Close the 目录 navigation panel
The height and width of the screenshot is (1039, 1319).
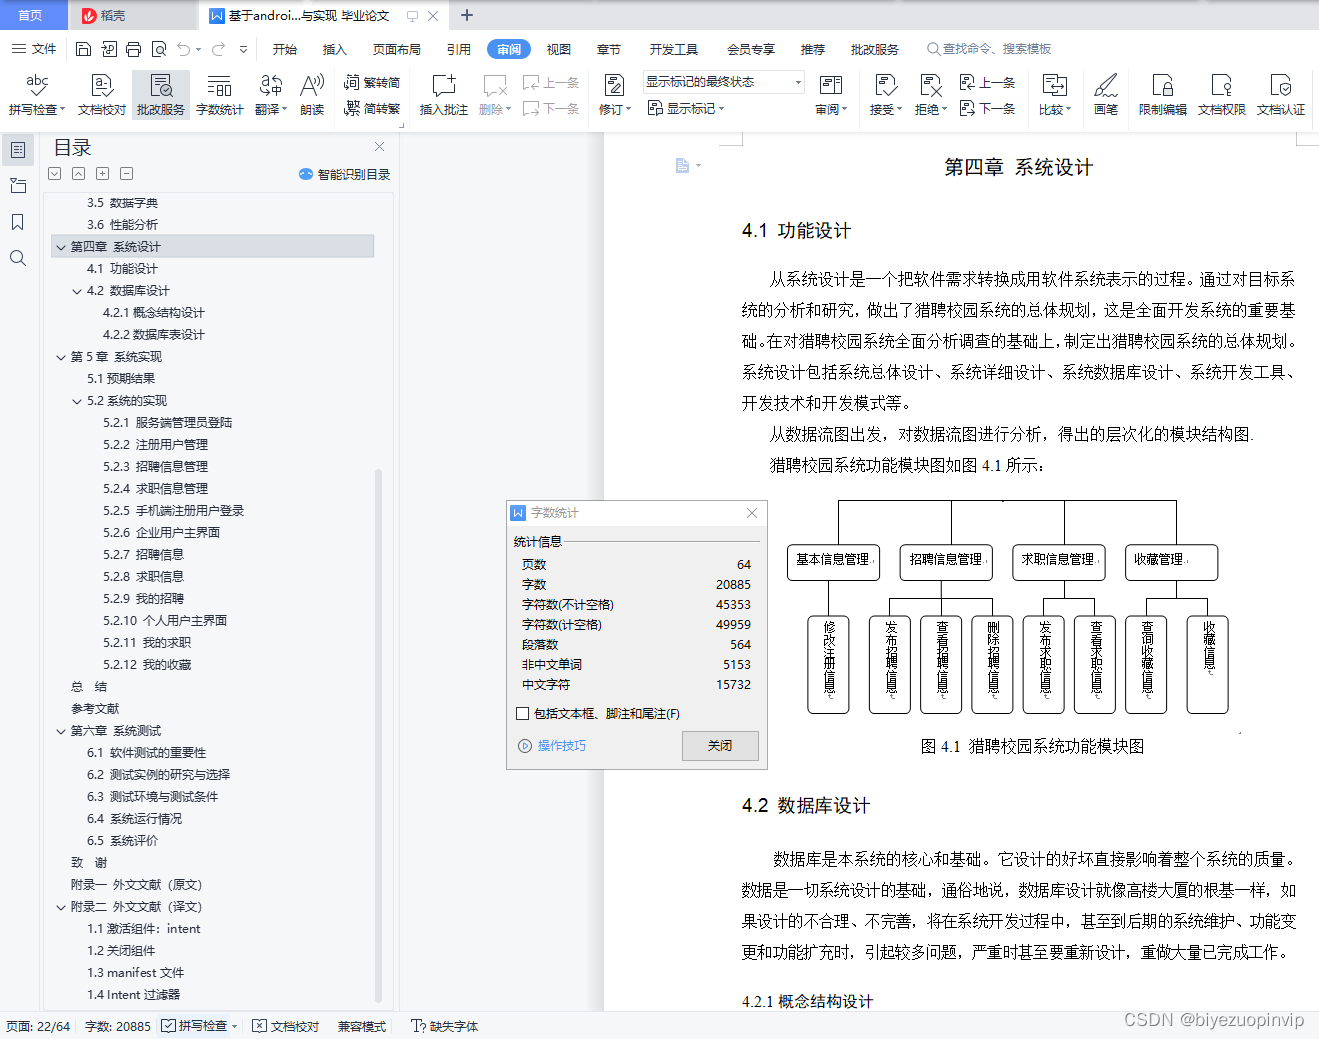coord(380,147)
